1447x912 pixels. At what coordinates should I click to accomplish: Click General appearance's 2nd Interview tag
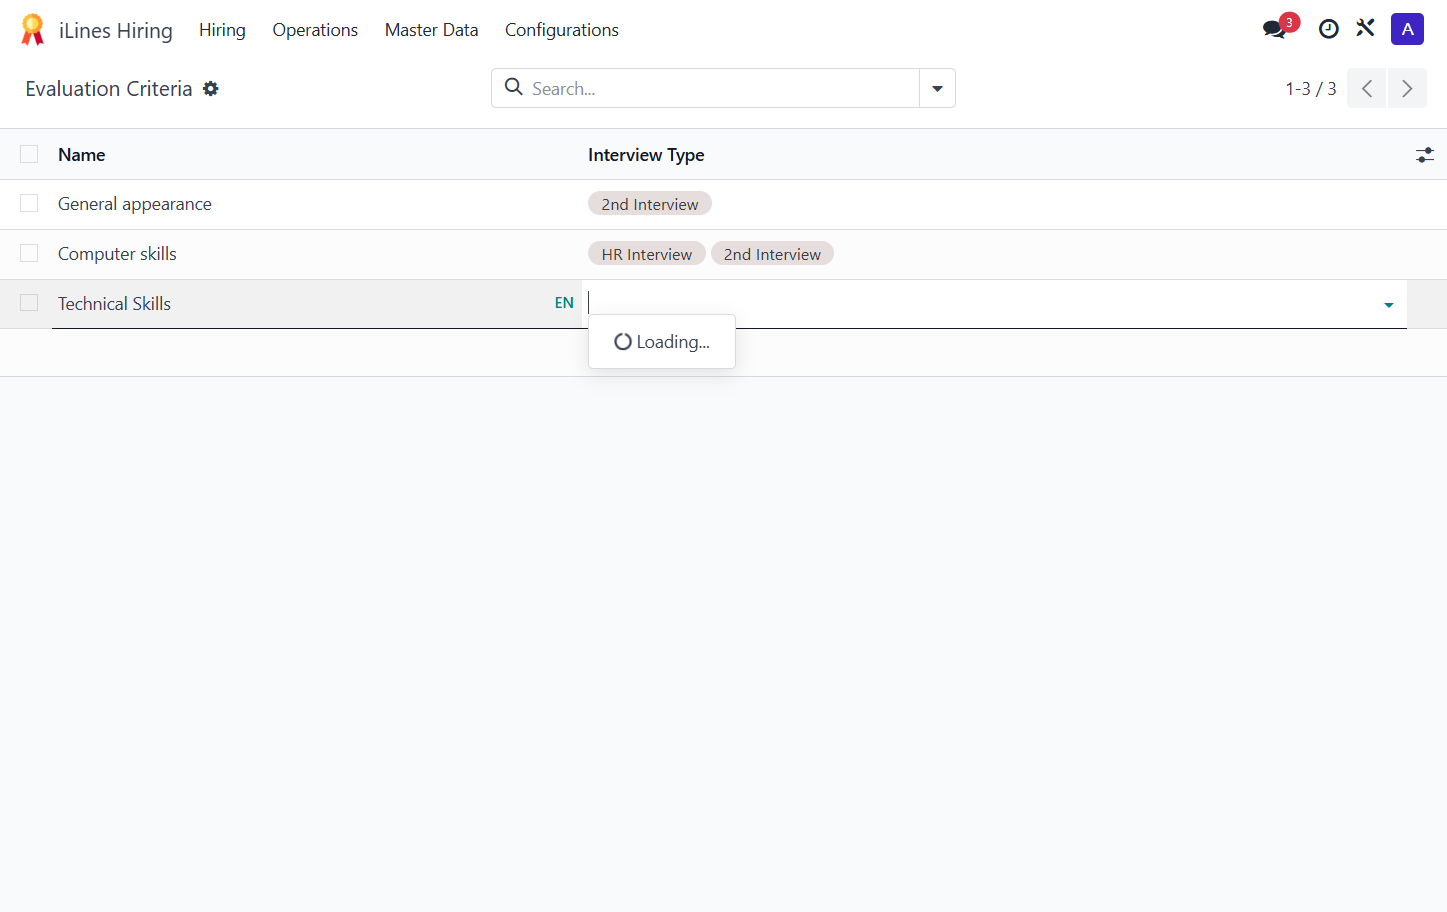650,204
